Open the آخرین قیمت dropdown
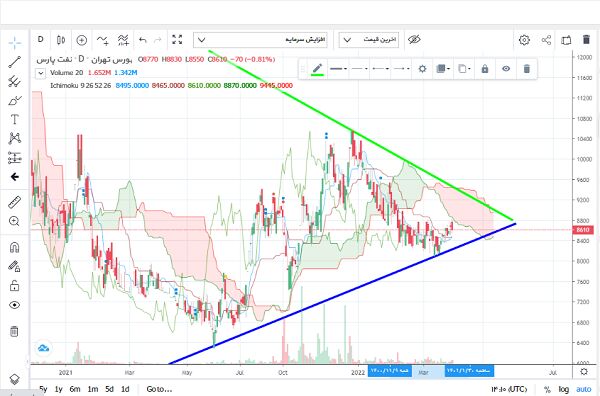The width and height of the screenshot is (600, 396). [369, 40]
